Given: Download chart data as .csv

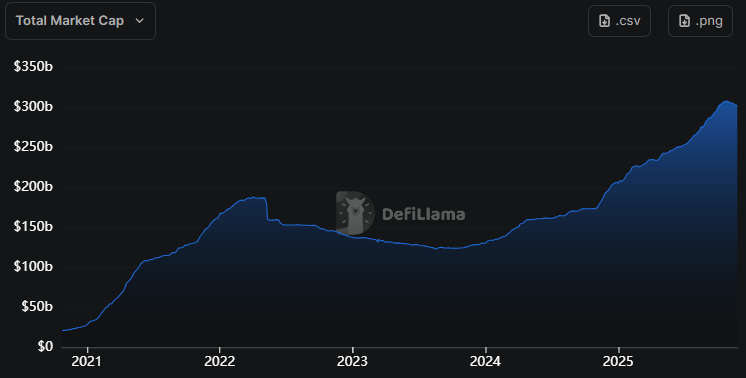Looking at the screenshot, I should [x=619, y=21].
